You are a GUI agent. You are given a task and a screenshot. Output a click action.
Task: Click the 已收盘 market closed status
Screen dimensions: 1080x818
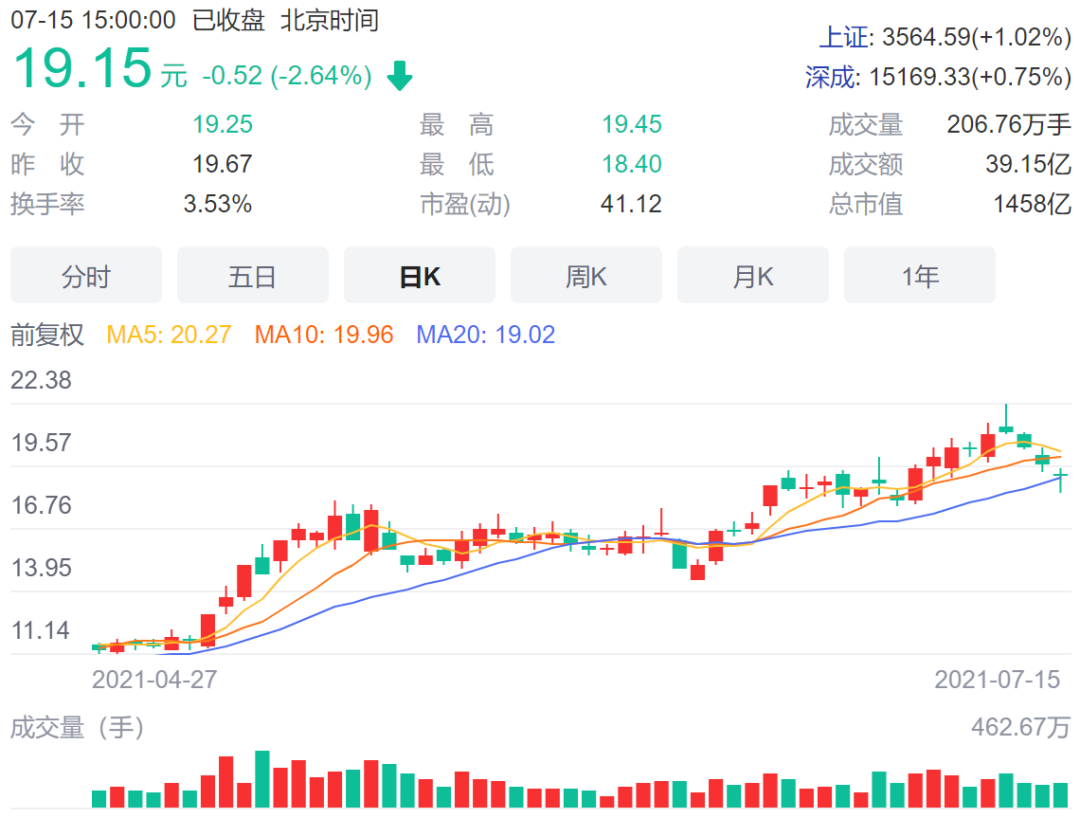228,20
